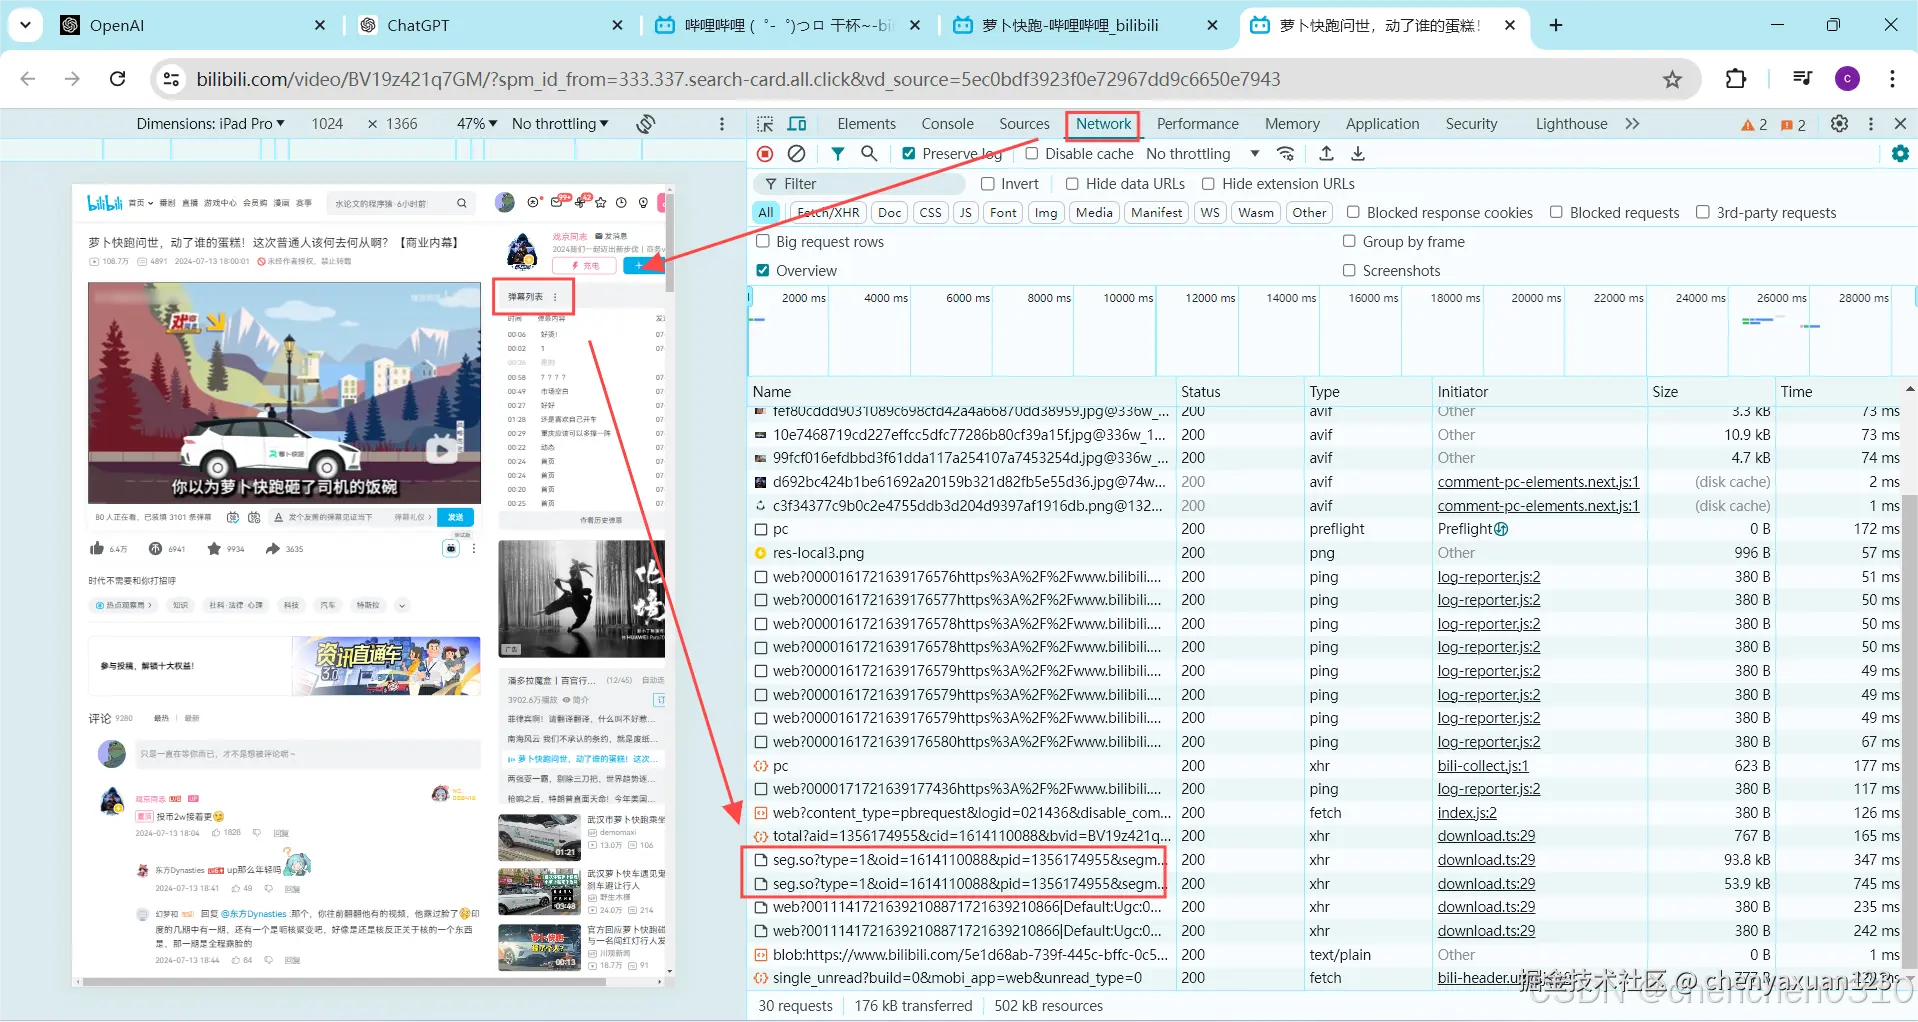Screen dimensions: 1918x1022
Task: Open the index.js:2 initiator link
Action: [x=1467, y=813]
